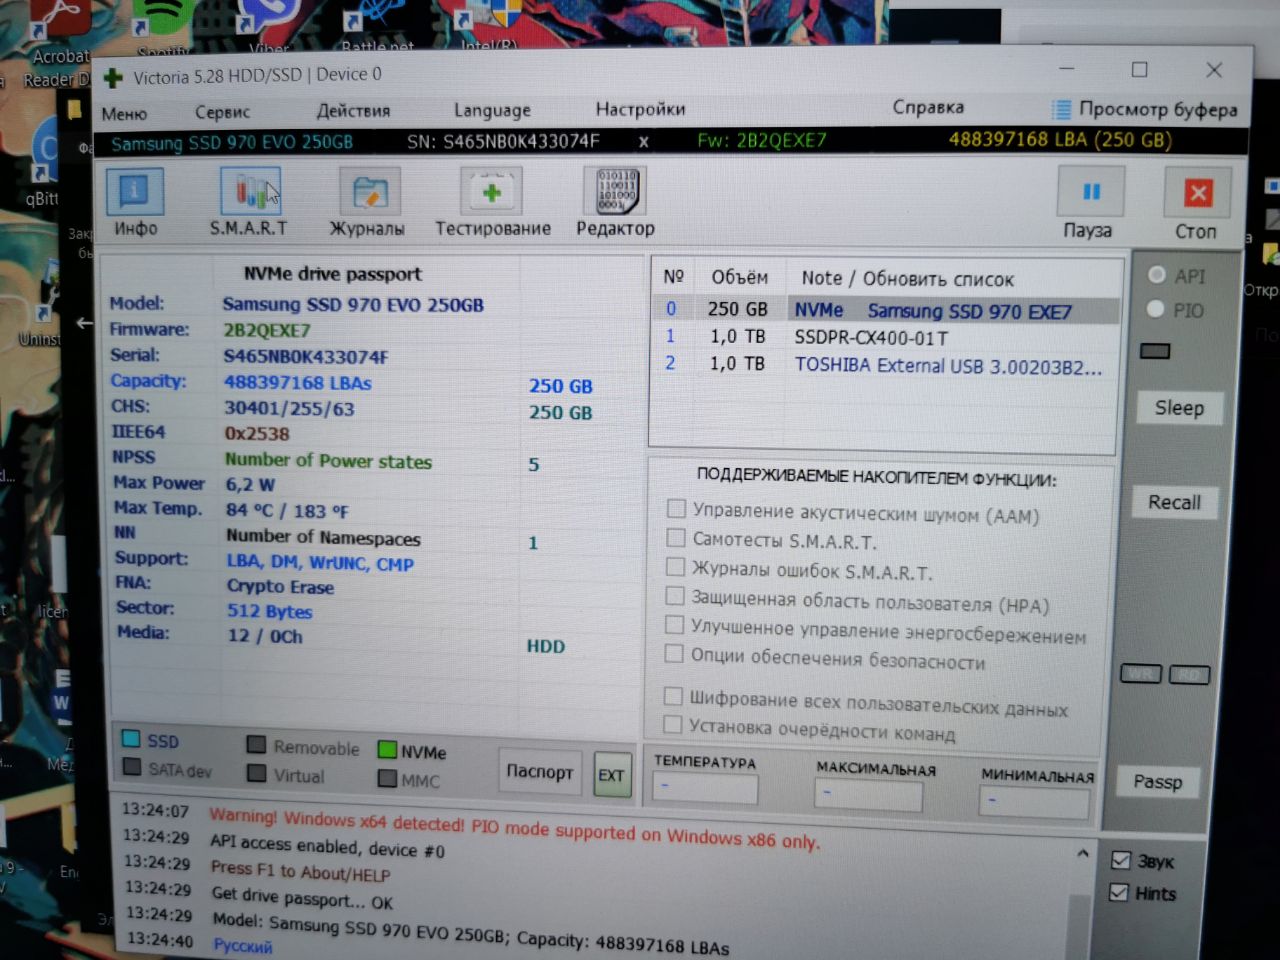Viewport: 1280px width, 960px height.
Task: Open the Меню menu
Action: coord(124,113)
